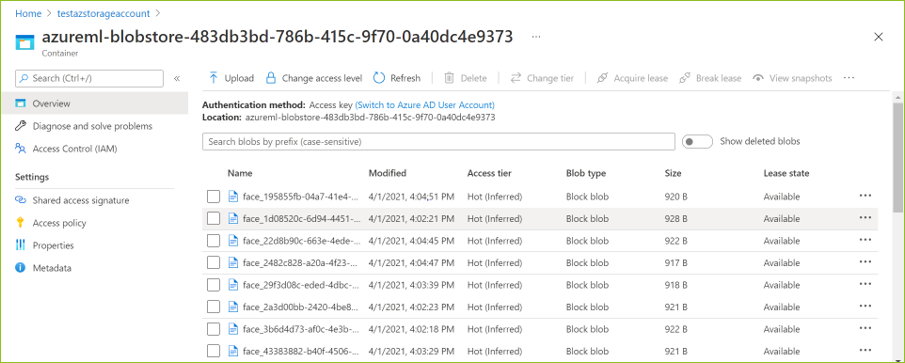Click sidebar Search (Ctrl+/) box
Viewport: 905px width, 363px height.
(x=89, y=78)
